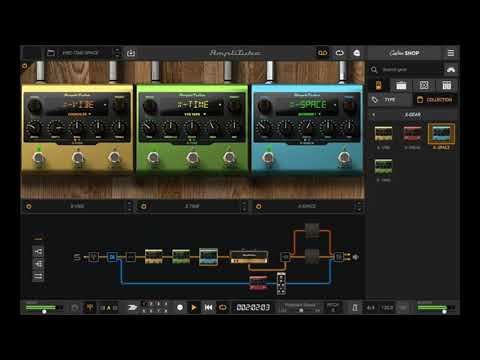Open X-VIBE slot options arrows
The width and height of the screenshot is (480, 360).
130,206
